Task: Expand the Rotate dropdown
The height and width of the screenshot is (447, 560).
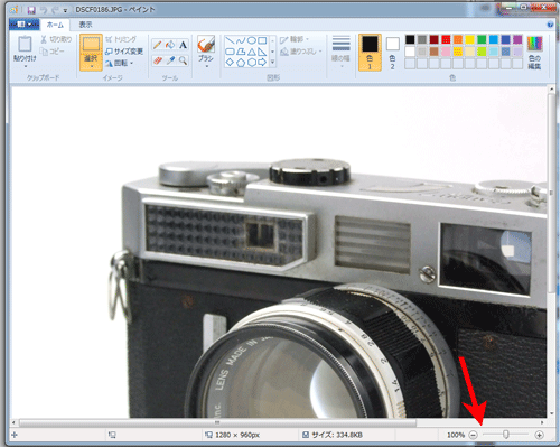Action: (120, 63)
